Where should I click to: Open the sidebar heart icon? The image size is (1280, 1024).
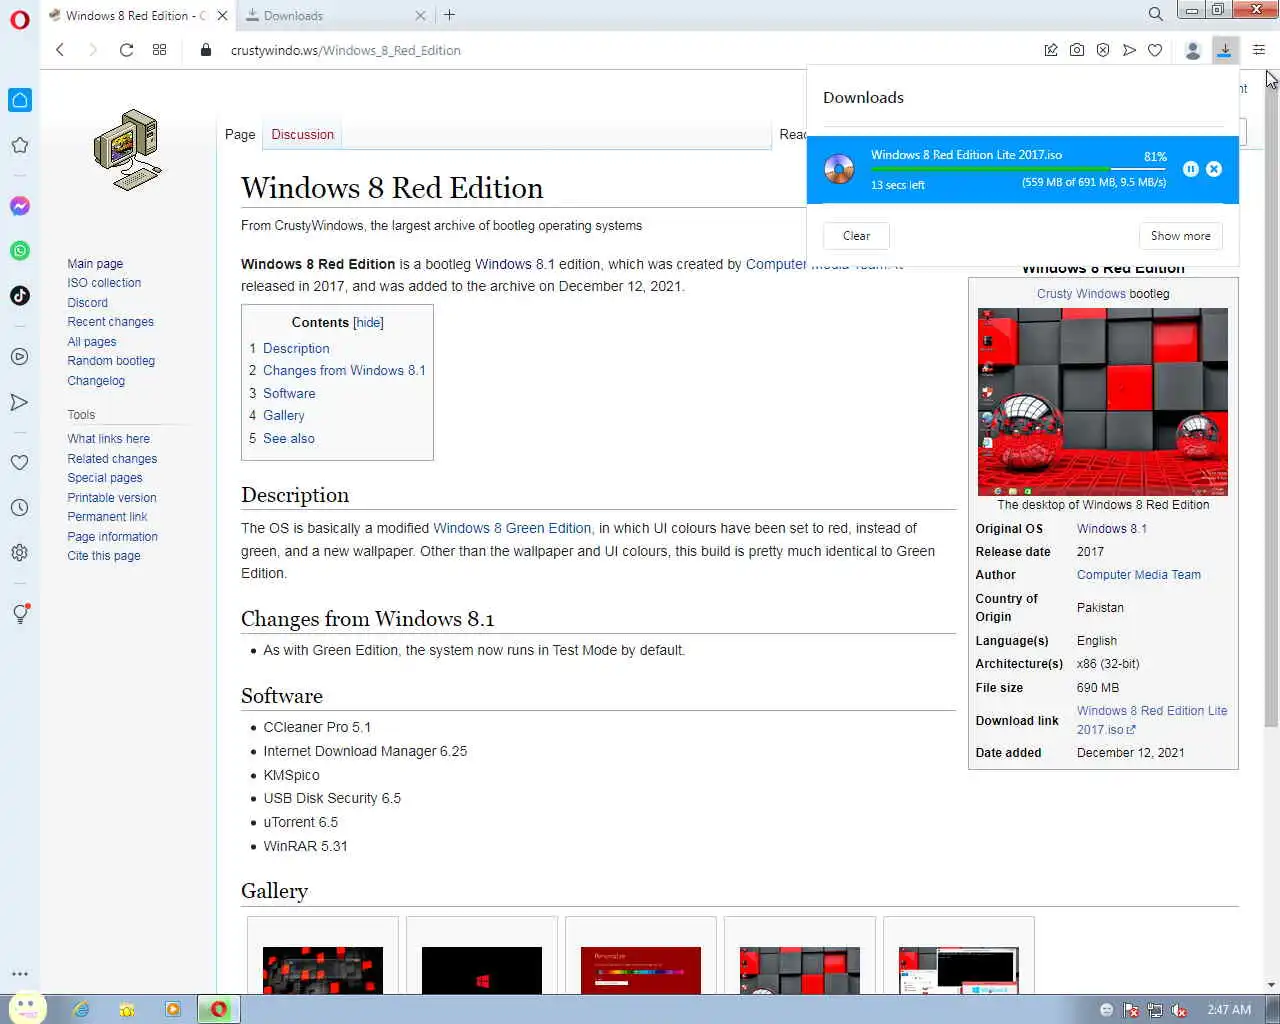pos(20,463)
